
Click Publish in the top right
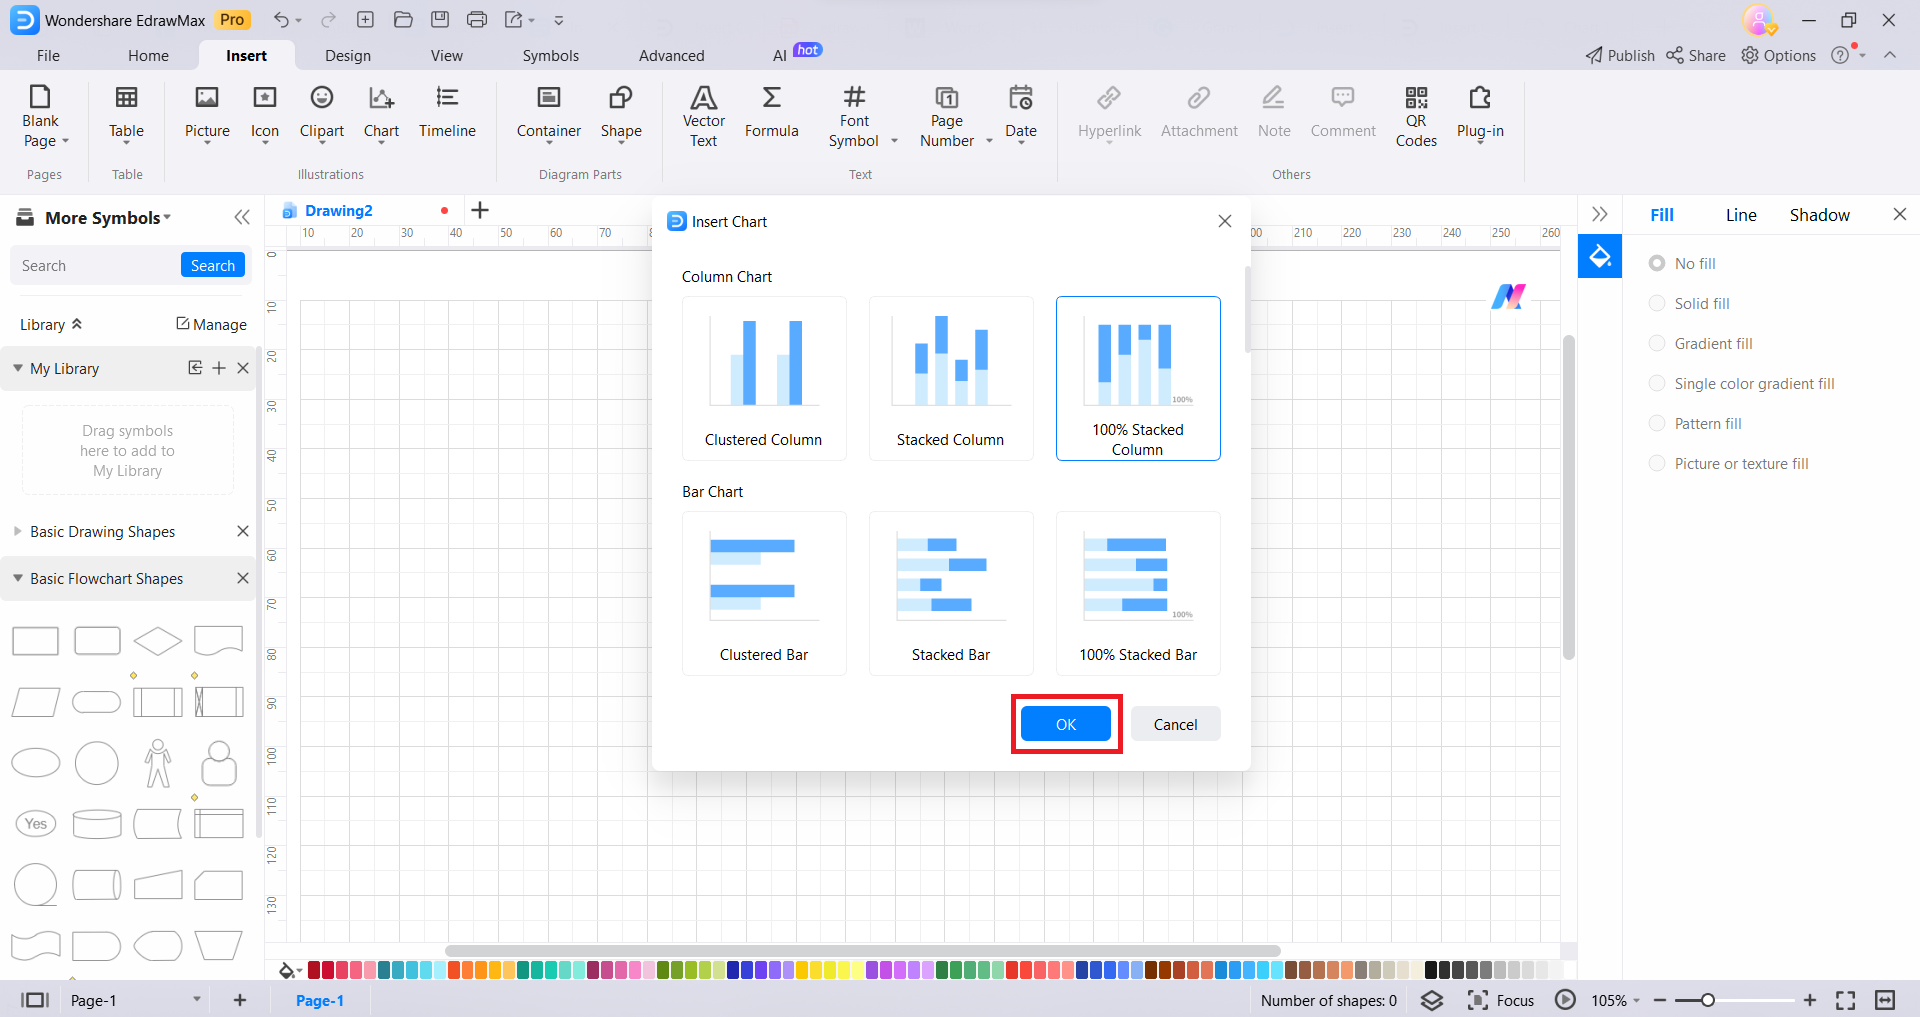pyautogui.click(x=1620, y=56)
